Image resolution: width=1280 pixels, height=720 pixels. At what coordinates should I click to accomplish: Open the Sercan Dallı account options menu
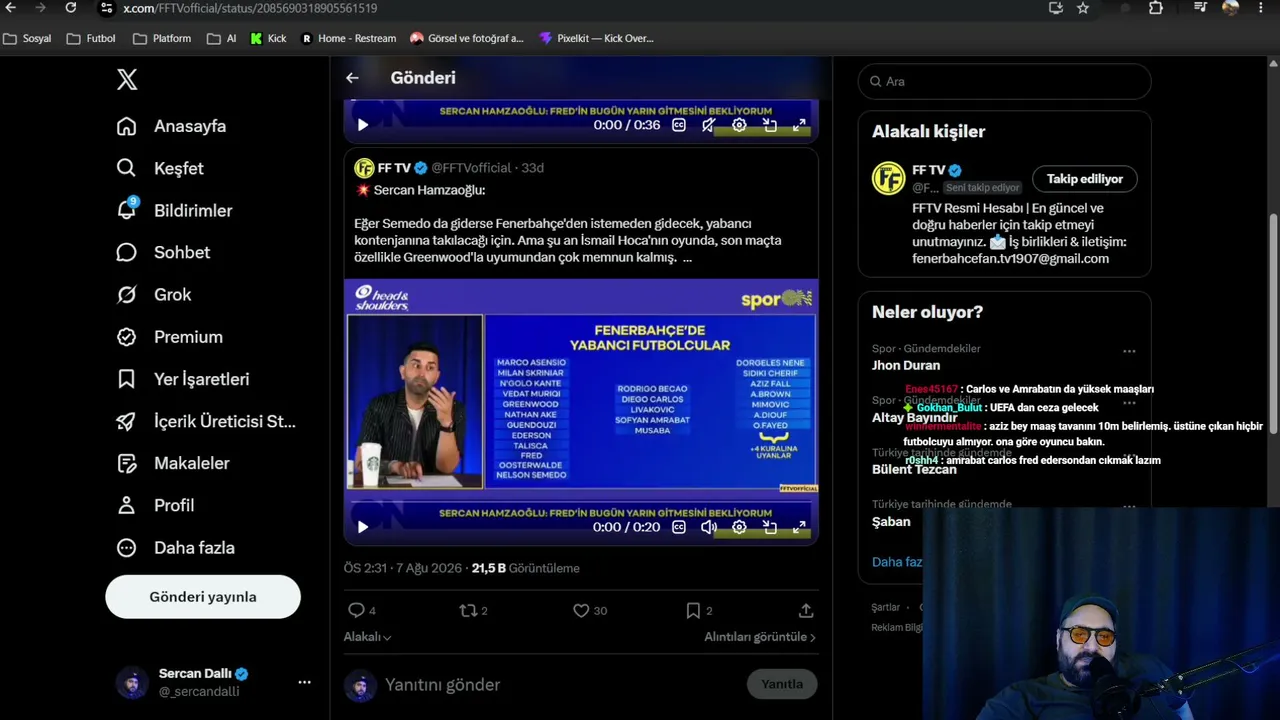click(304, 682)
